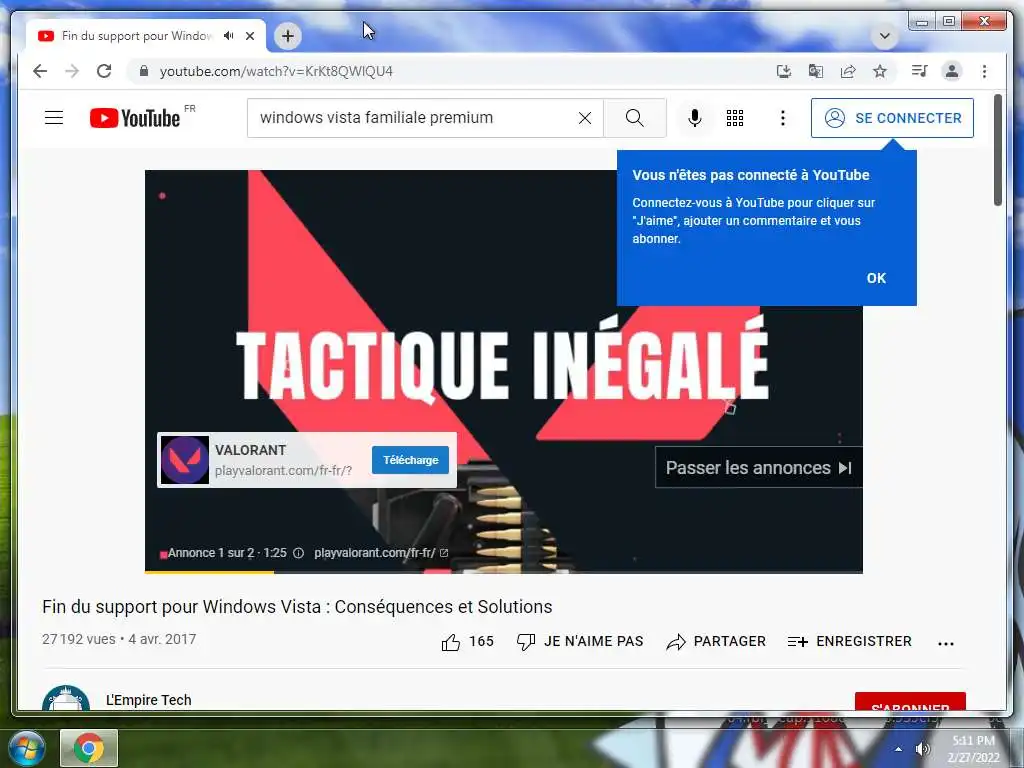Click PARTAGER to share video
Screen dimensions: 1024x768
[x=716, y=641]
